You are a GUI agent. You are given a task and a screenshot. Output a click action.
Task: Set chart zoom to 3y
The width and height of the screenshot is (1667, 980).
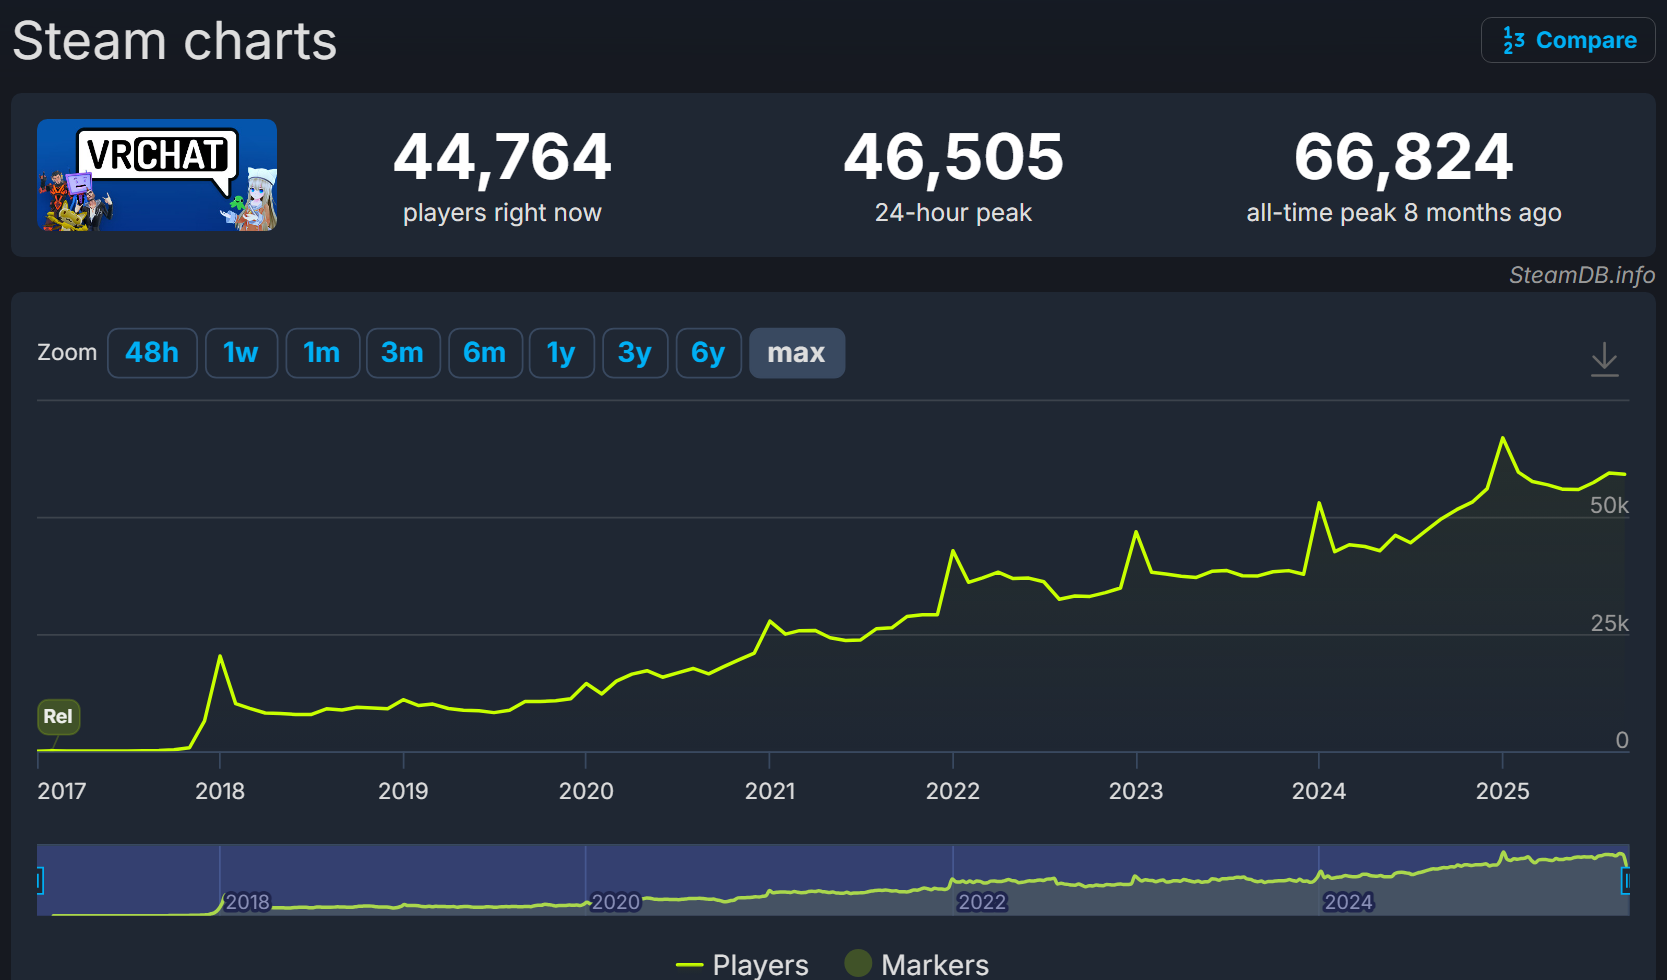point(635,353)
